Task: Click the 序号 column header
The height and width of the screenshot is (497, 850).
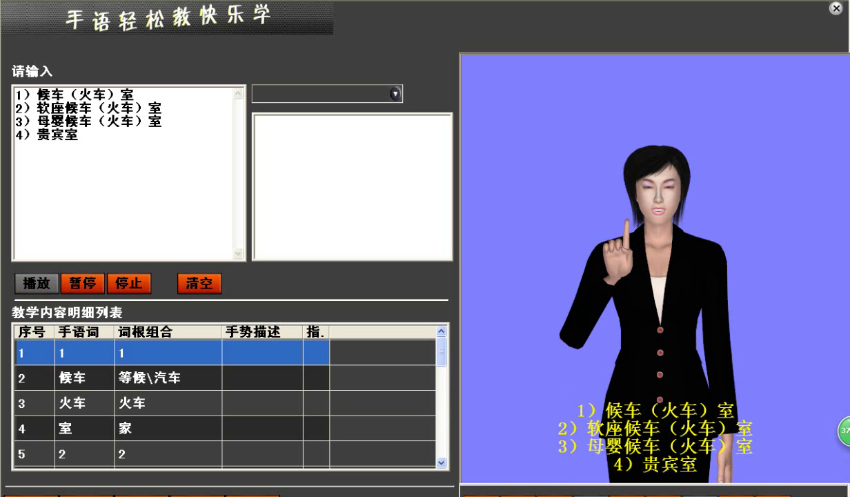Action: (x=34, y=332)
